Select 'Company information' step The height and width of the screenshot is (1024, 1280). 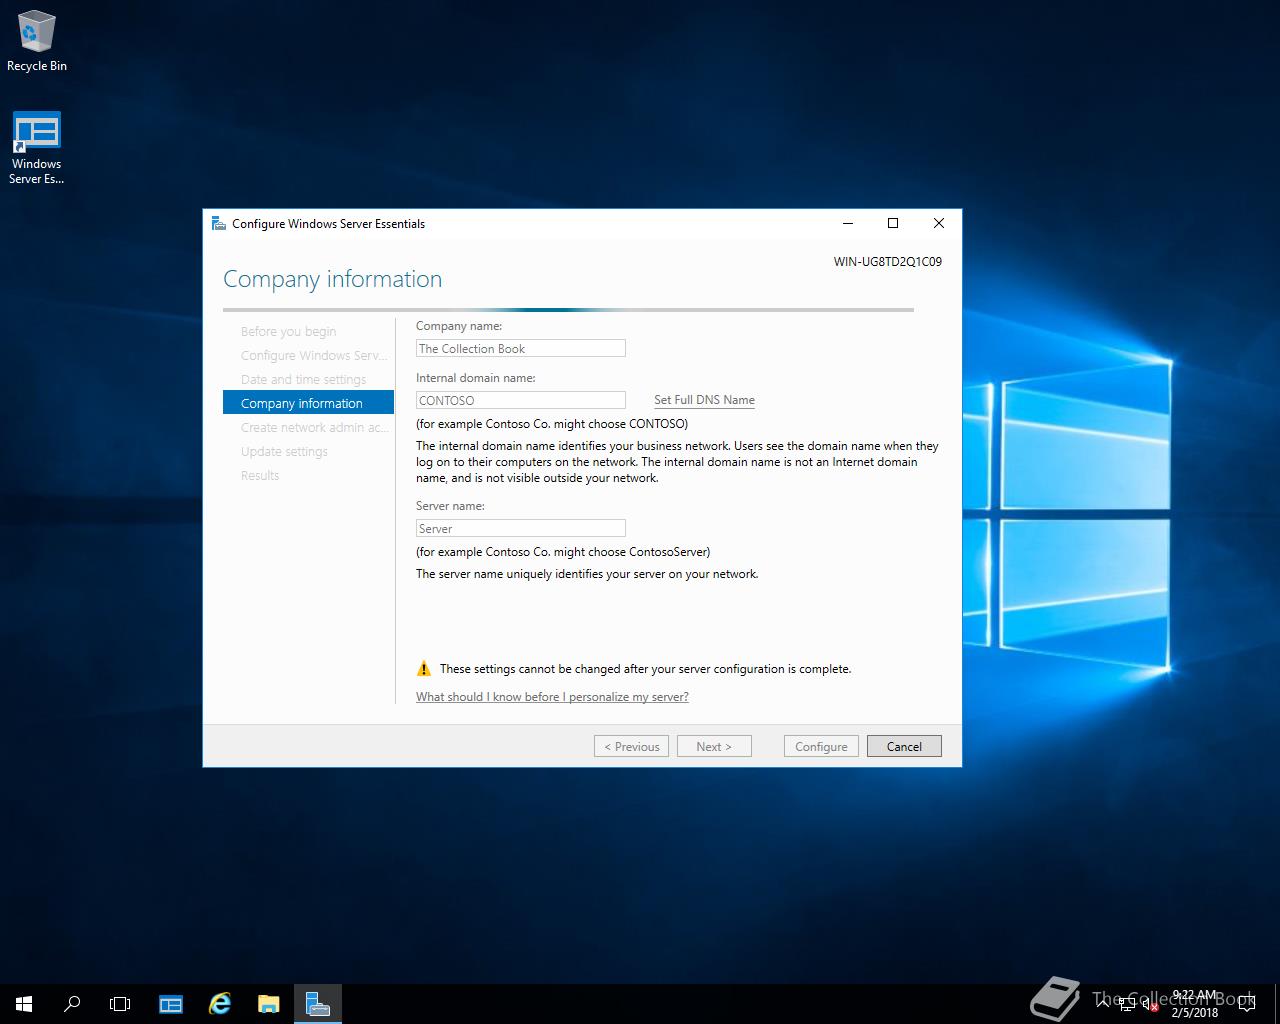point(308,403)
